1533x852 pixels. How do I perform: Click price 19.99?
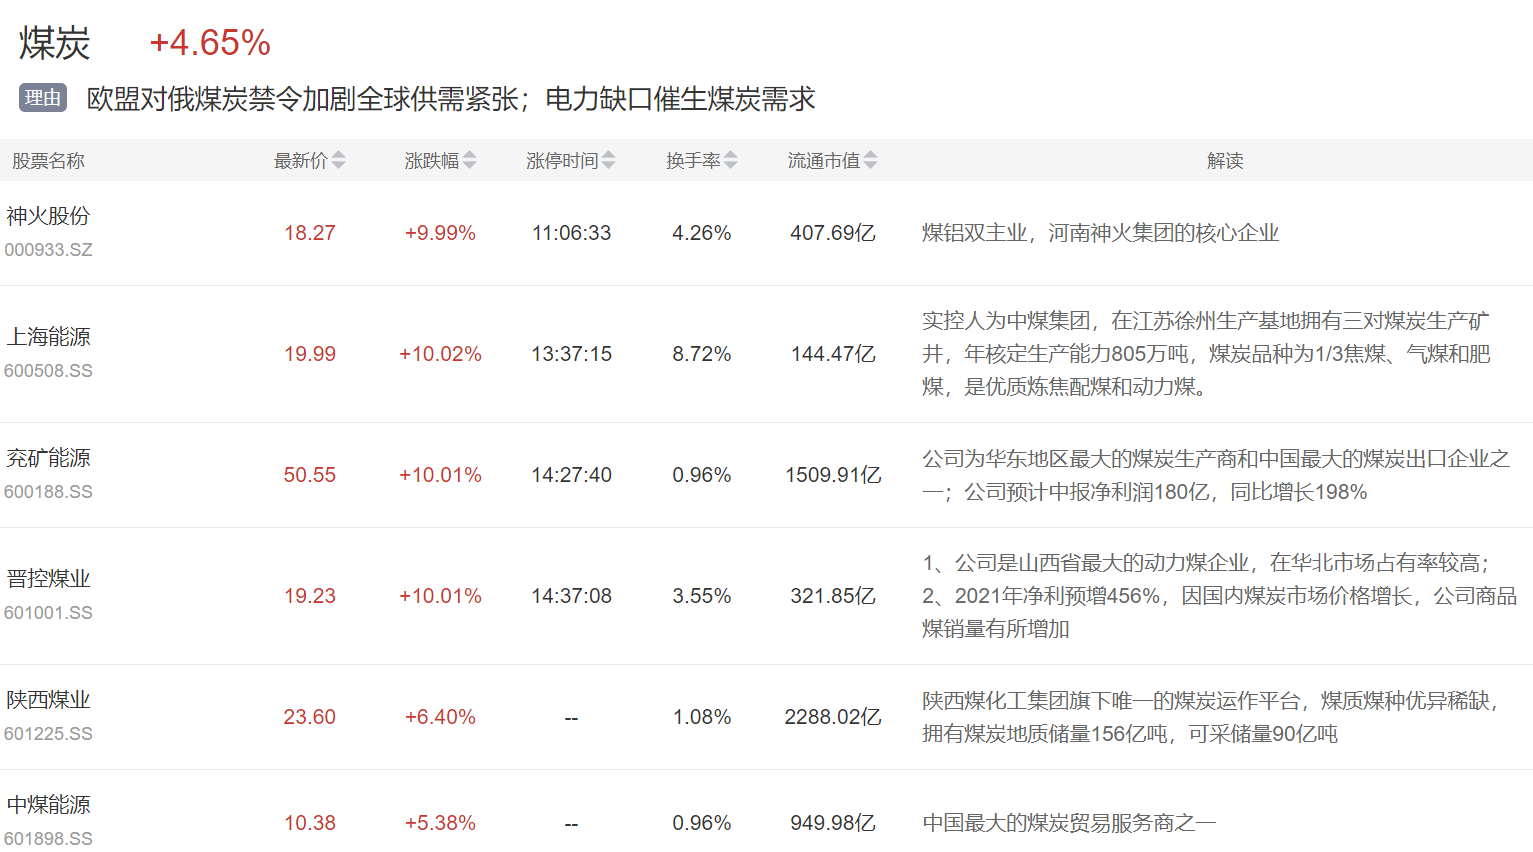pyautogui.click(x=310, y=354)
